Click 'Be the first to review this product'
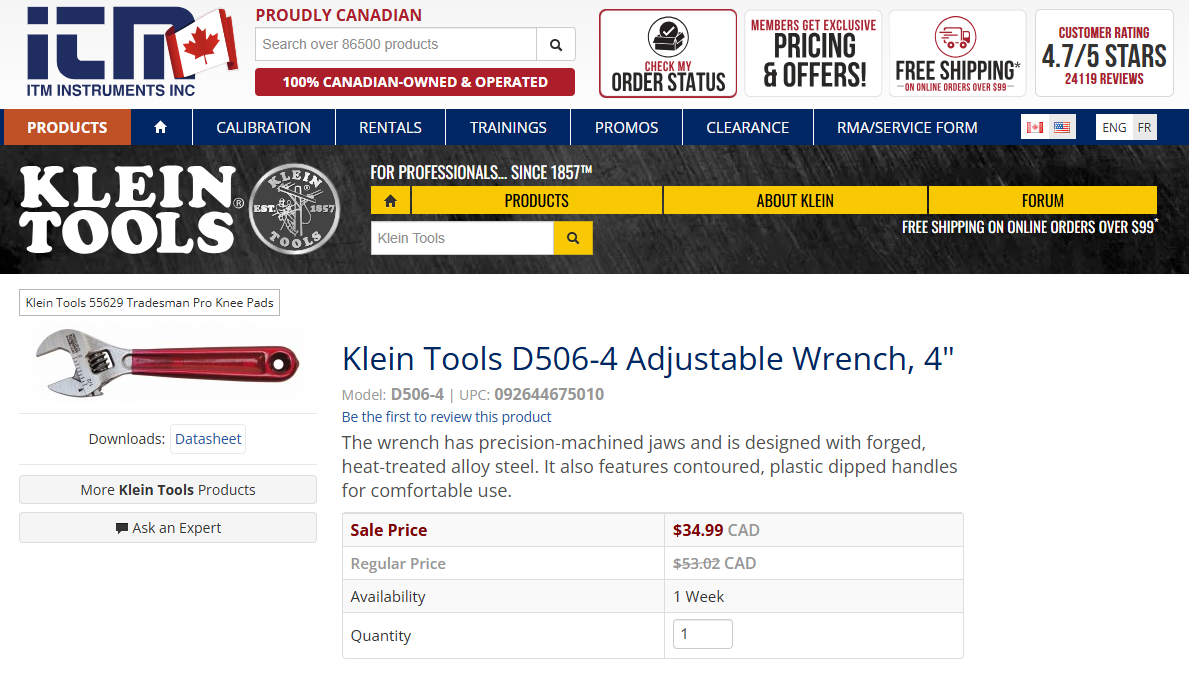The height and width of the screenshot is (676, 1189). pyautogui.click(x=446, y=416)
